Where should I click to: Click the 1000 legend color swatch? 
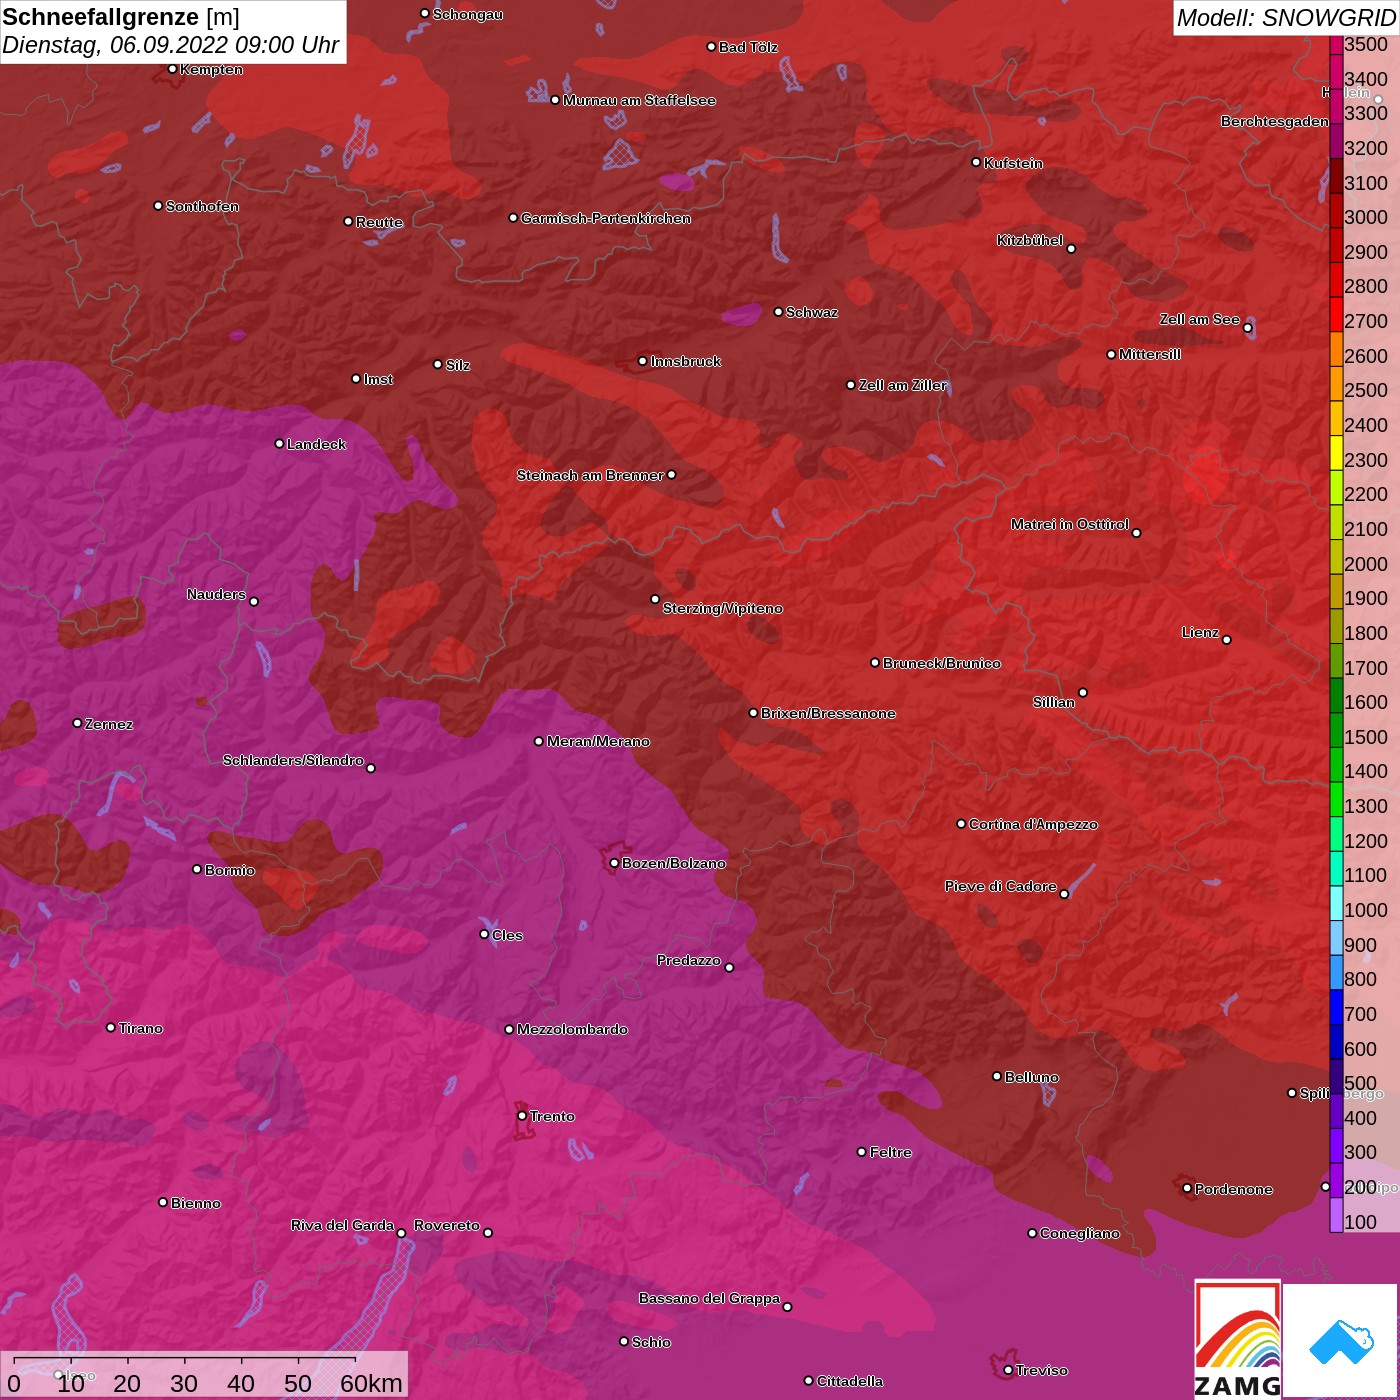pyautogui.click(x=1336, y=903)
